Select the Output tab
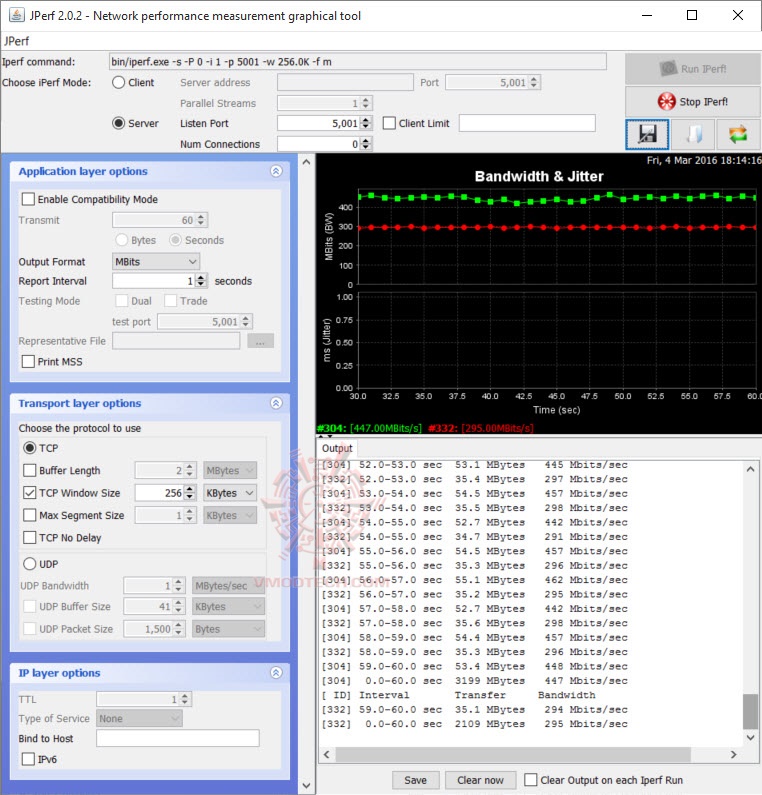 pos(337,448)
